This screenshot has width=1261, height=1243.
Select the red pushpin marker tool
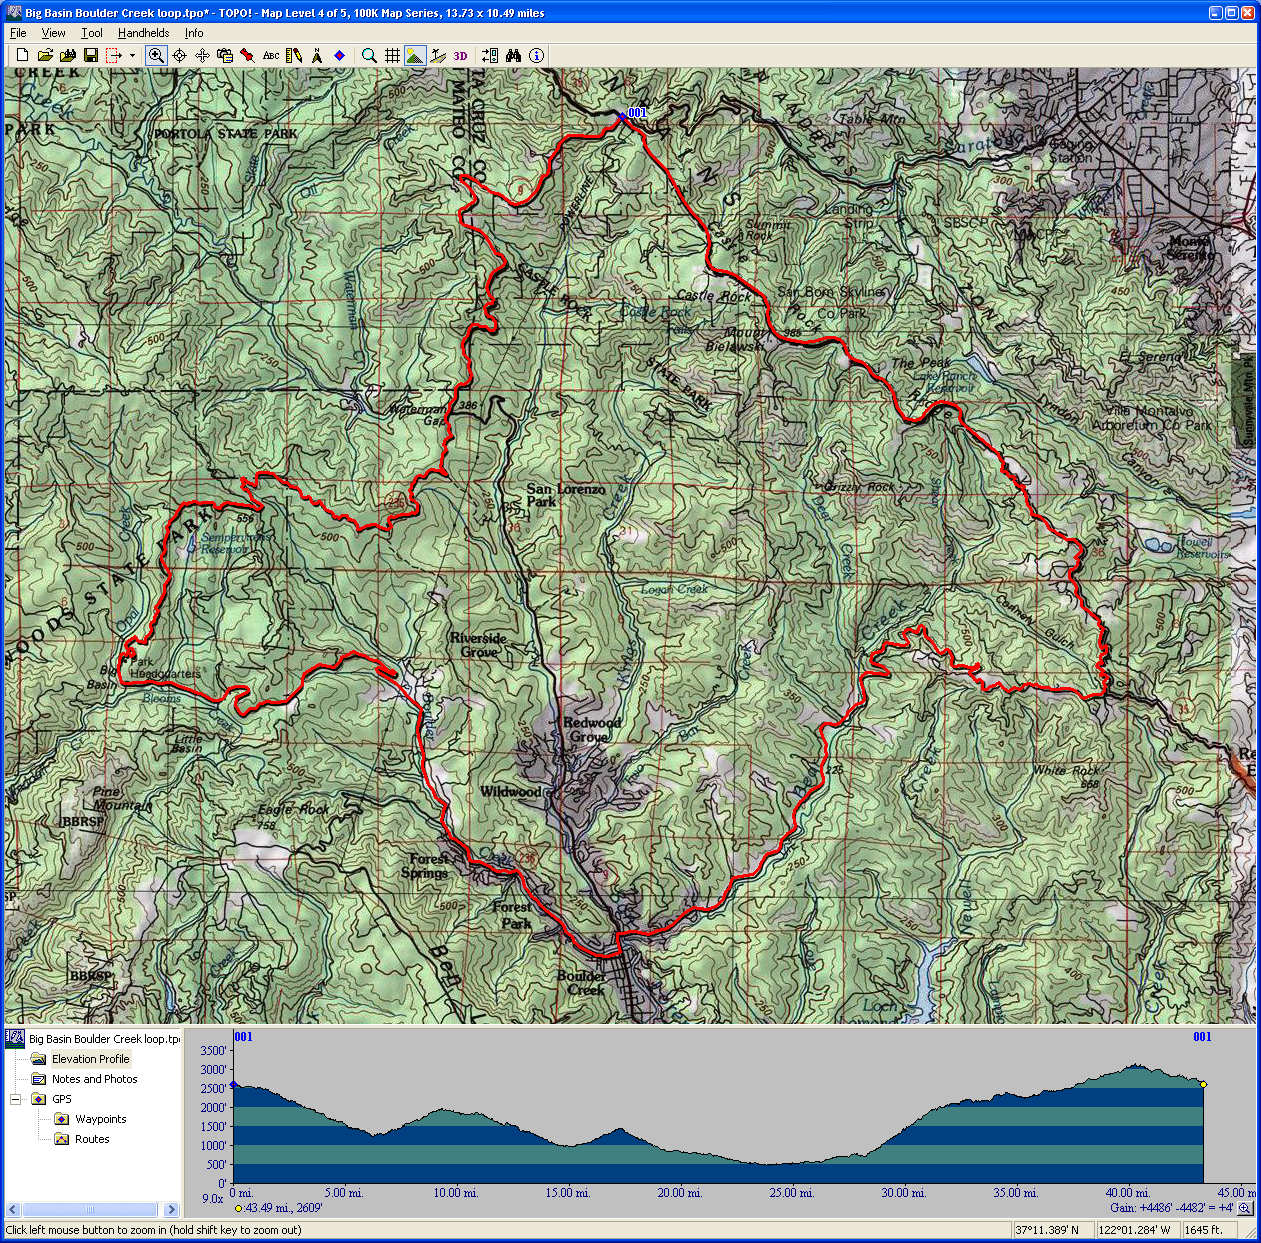[x=247, y=56]
